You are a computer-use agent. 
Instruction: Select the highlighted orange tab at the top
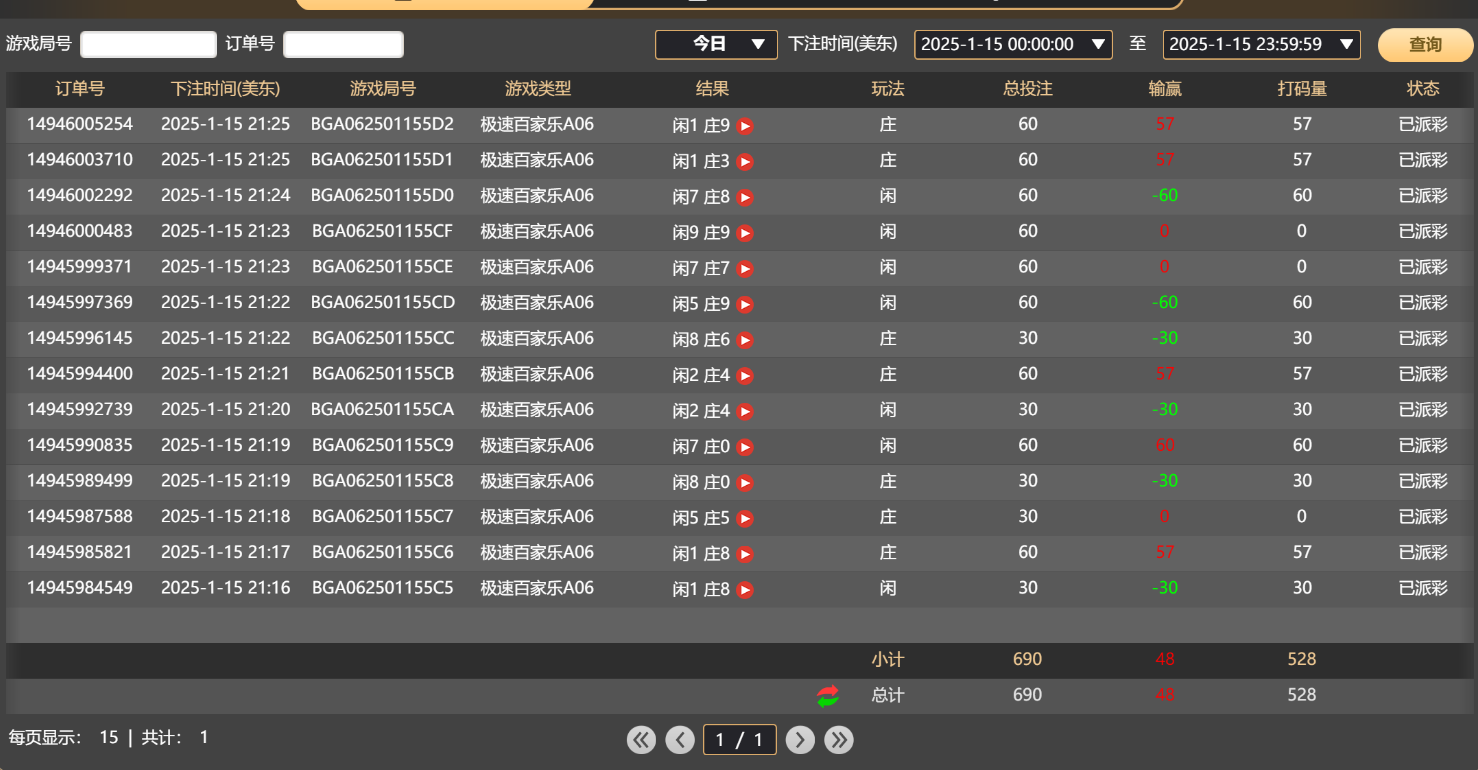[443, 6]
